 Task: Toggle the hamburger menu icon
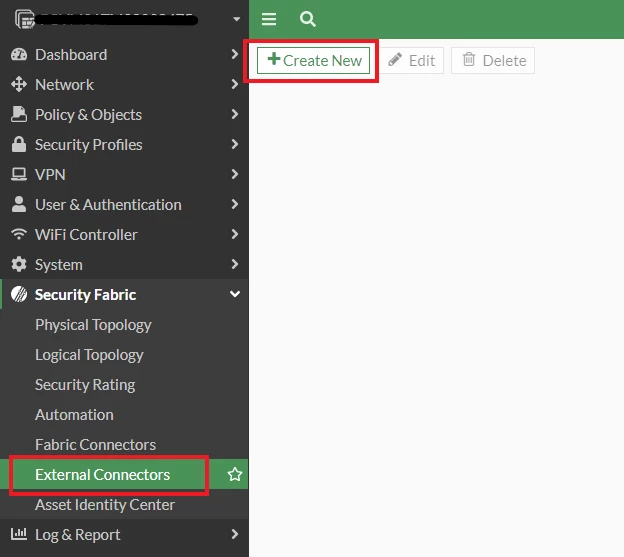(x=269, y=19)
